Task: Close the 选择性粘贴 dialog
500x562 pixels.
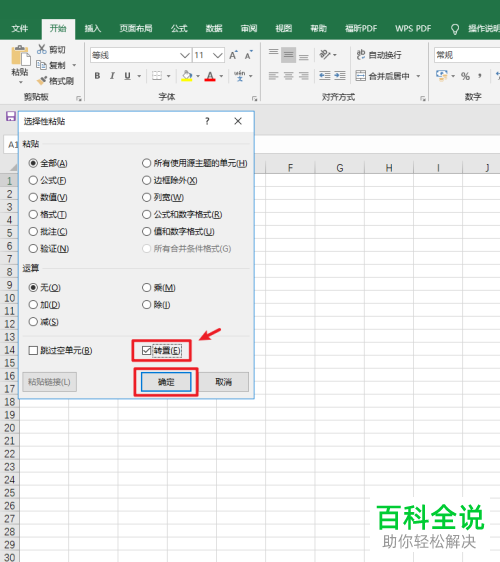Action: [238, 121]
